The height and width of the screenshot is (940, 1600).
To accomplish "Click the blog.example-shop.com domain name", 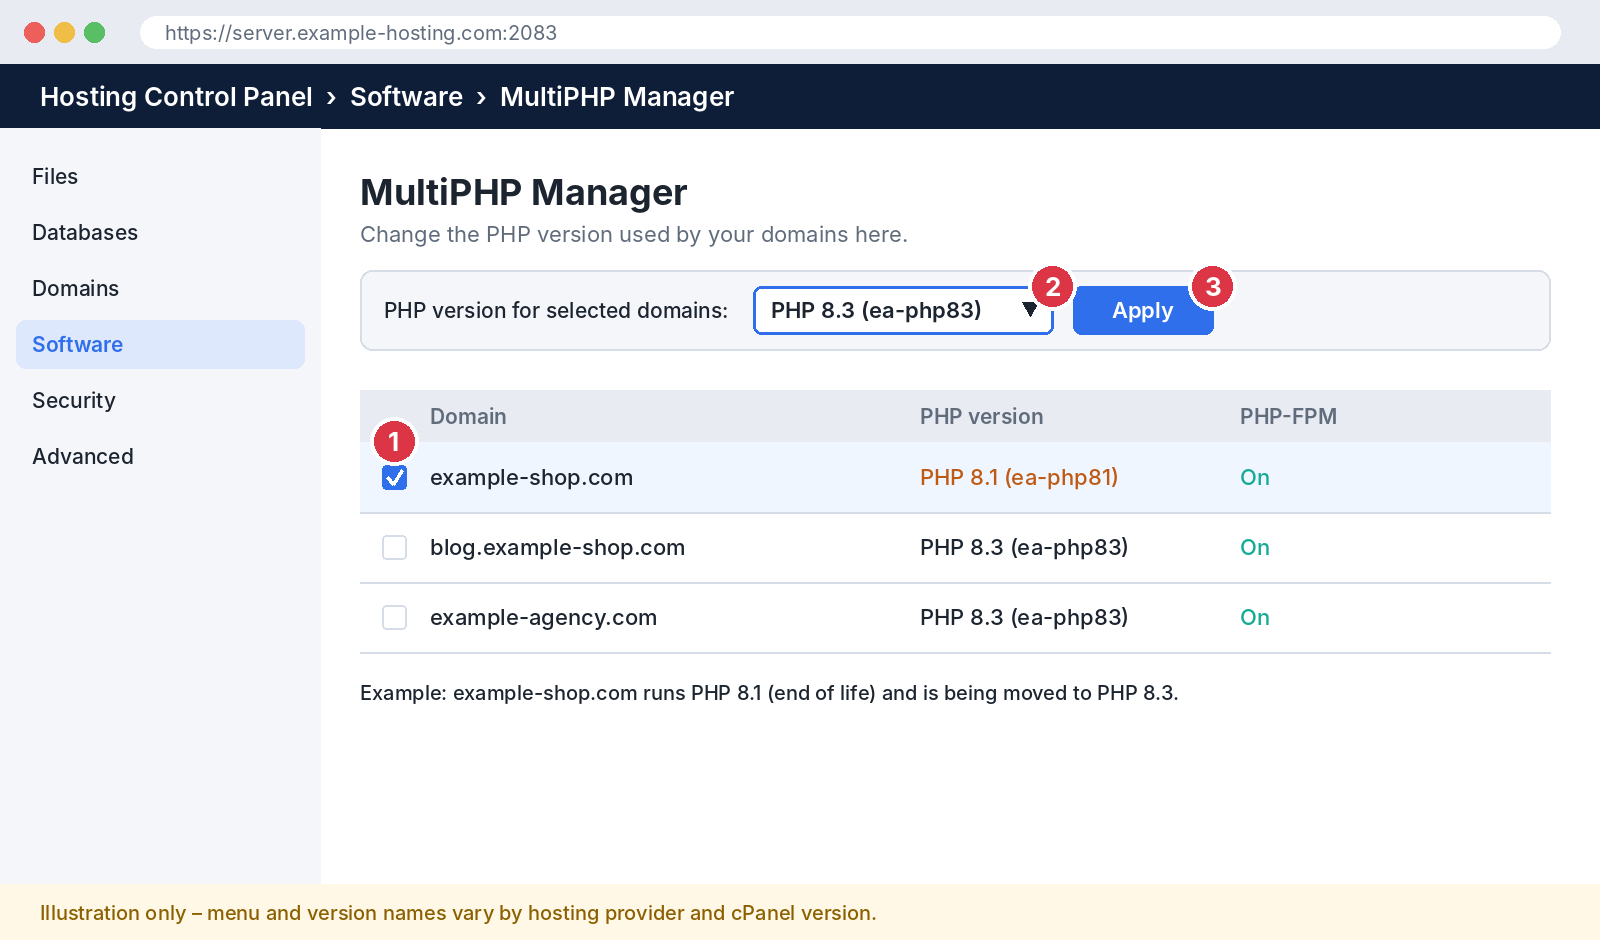I will 557,548.
